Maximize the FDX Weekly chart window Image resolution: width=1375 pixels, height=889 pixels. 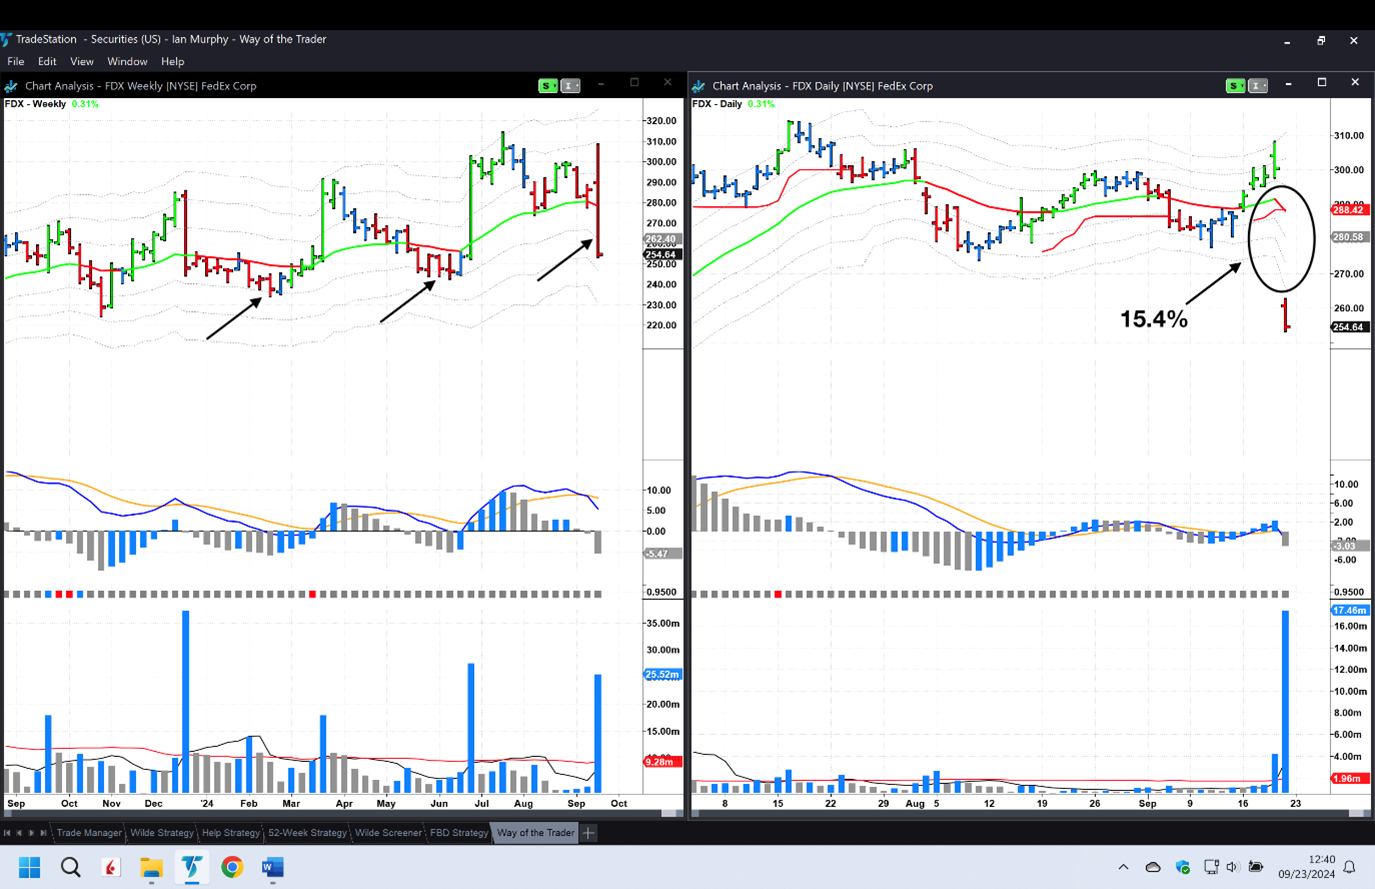click(x=634, y=83)
